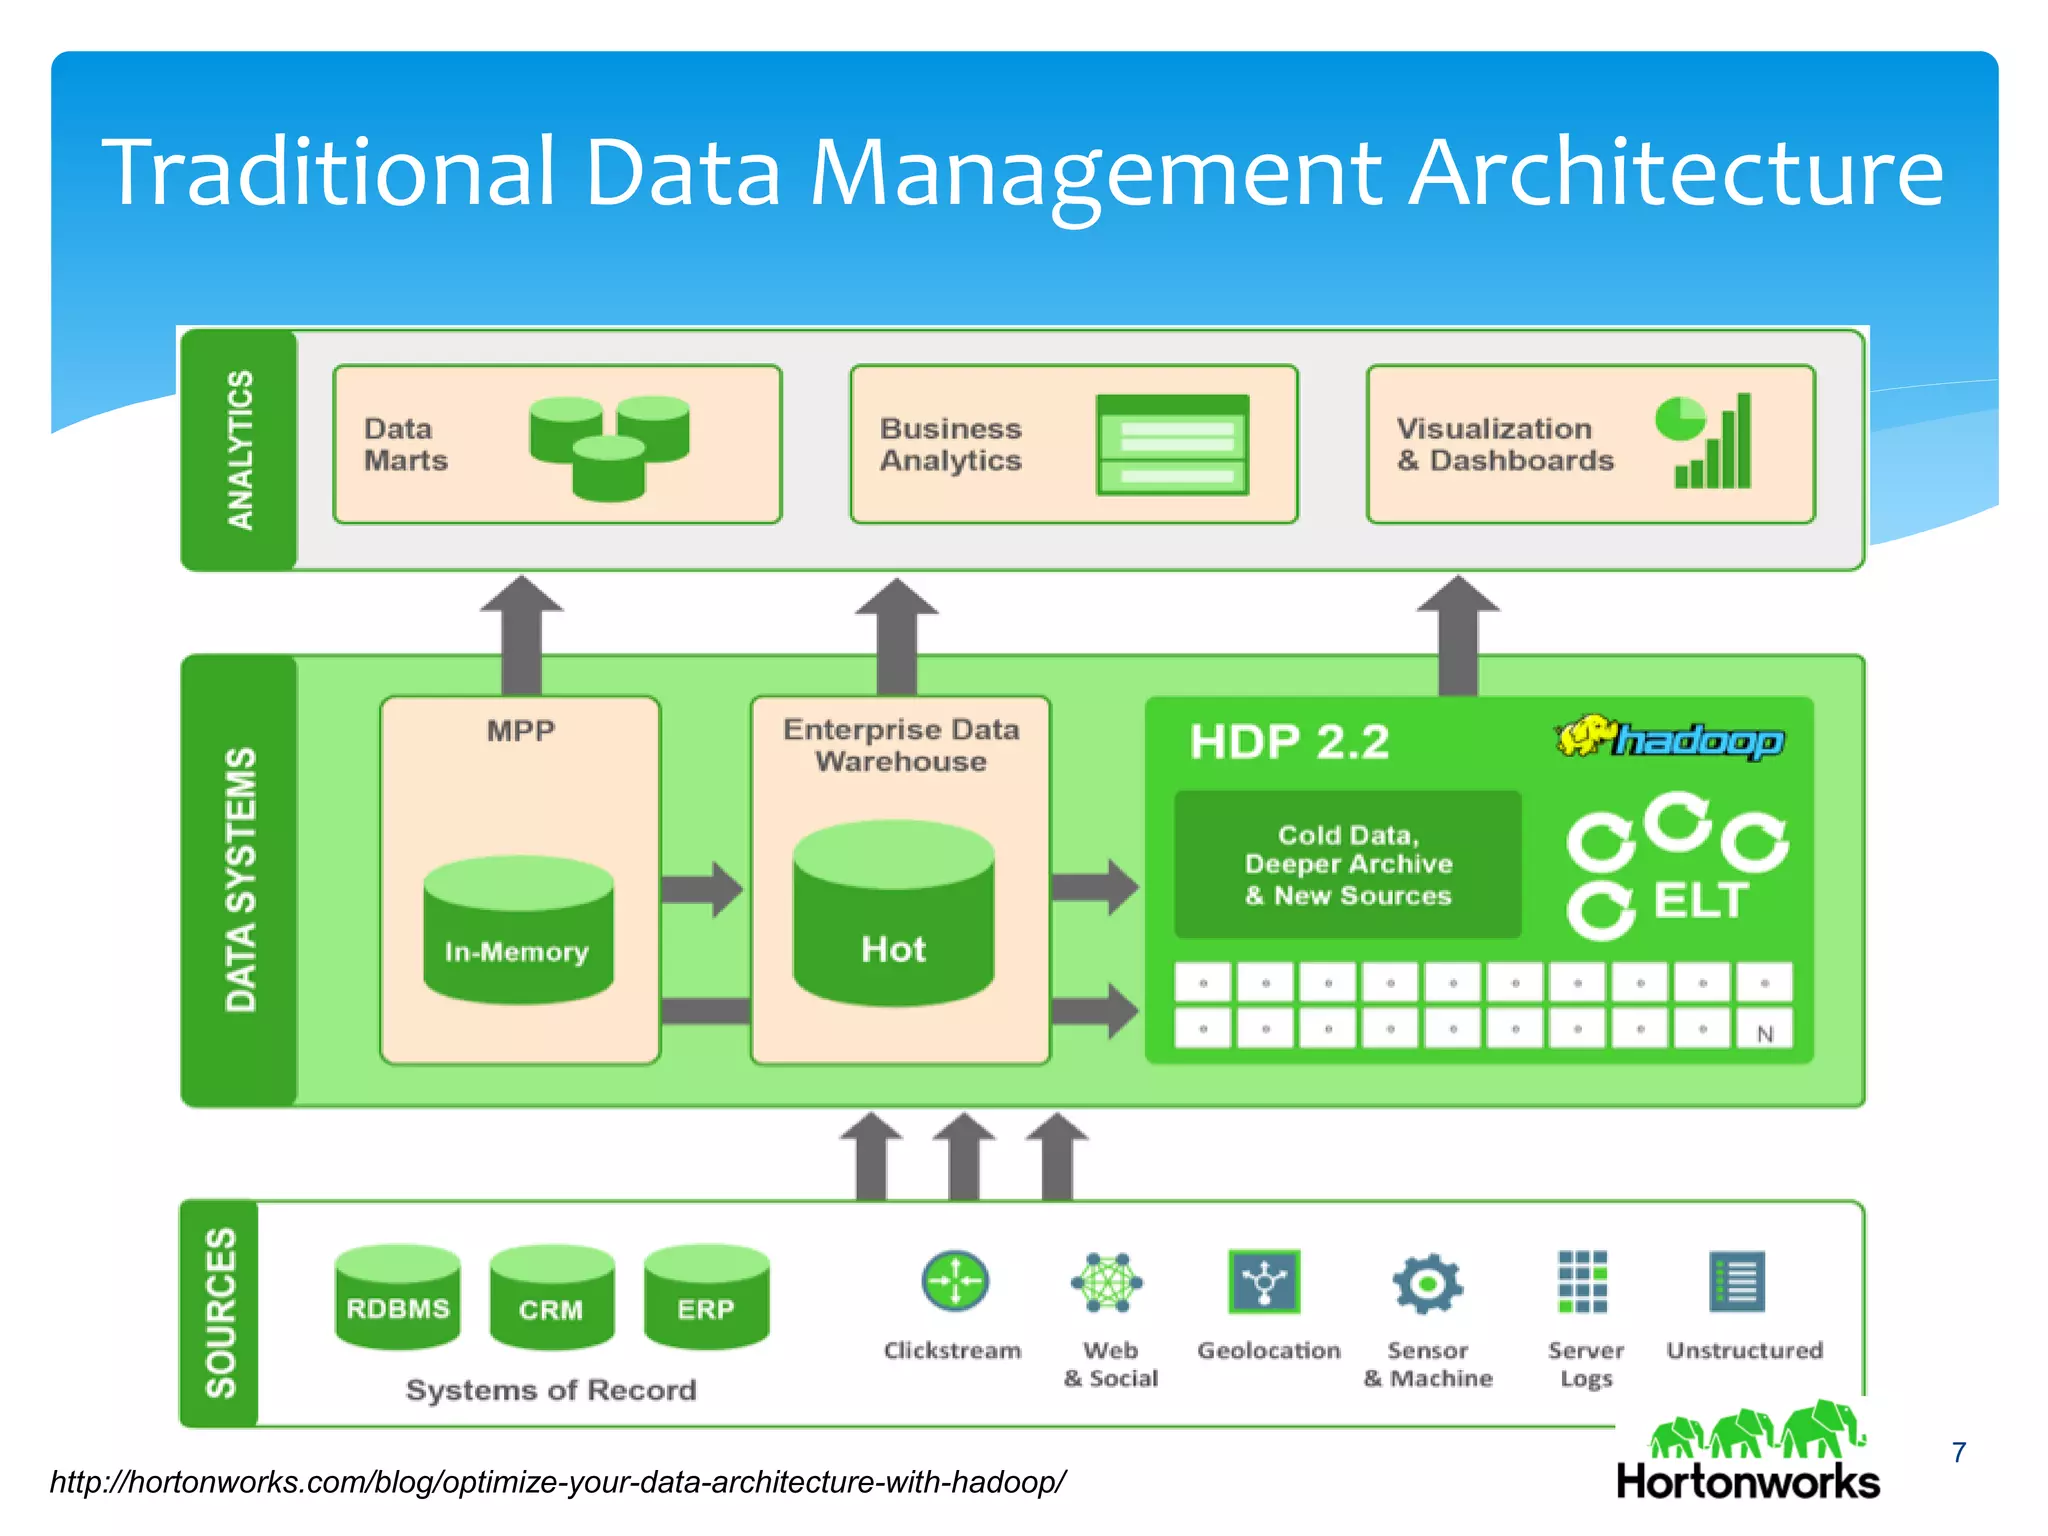Click the ERP database cylinder
Image resolution: width=2048 pixels, height=1536 pixels.
click(x=706, y=1297)
